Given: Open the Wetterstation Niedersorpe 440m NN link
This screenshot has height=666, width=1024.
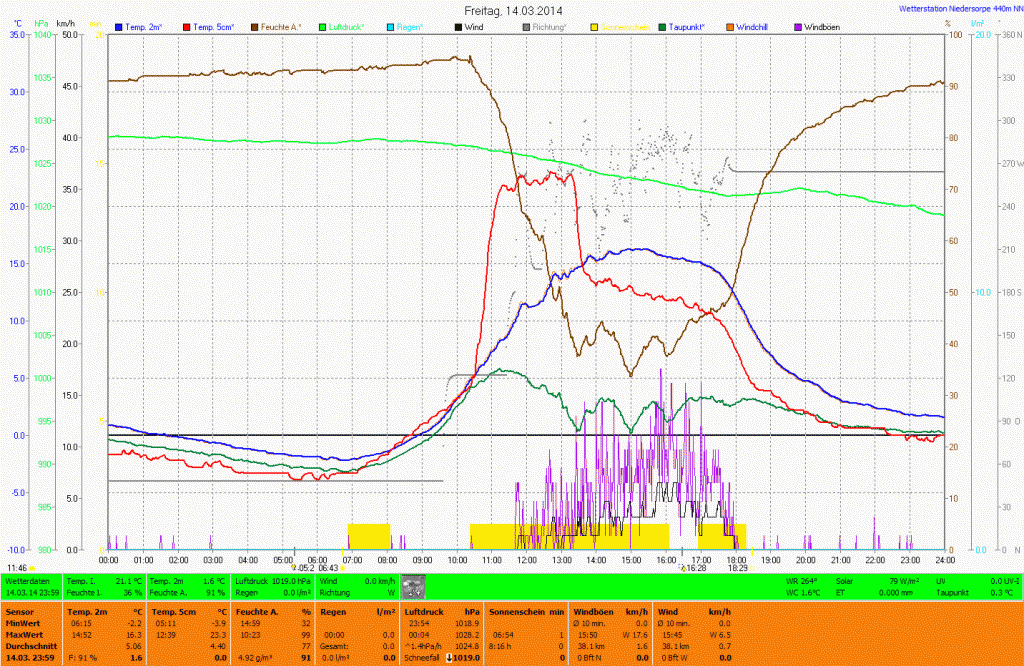Looking at the screenshot, I should pyautogui.click(x=961, y=8).
